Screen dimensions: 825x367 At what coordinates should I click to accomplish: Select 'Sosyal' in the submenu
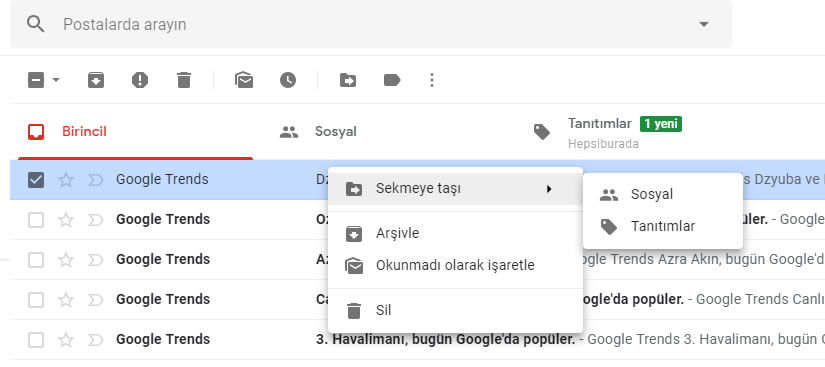pos(663,195)
